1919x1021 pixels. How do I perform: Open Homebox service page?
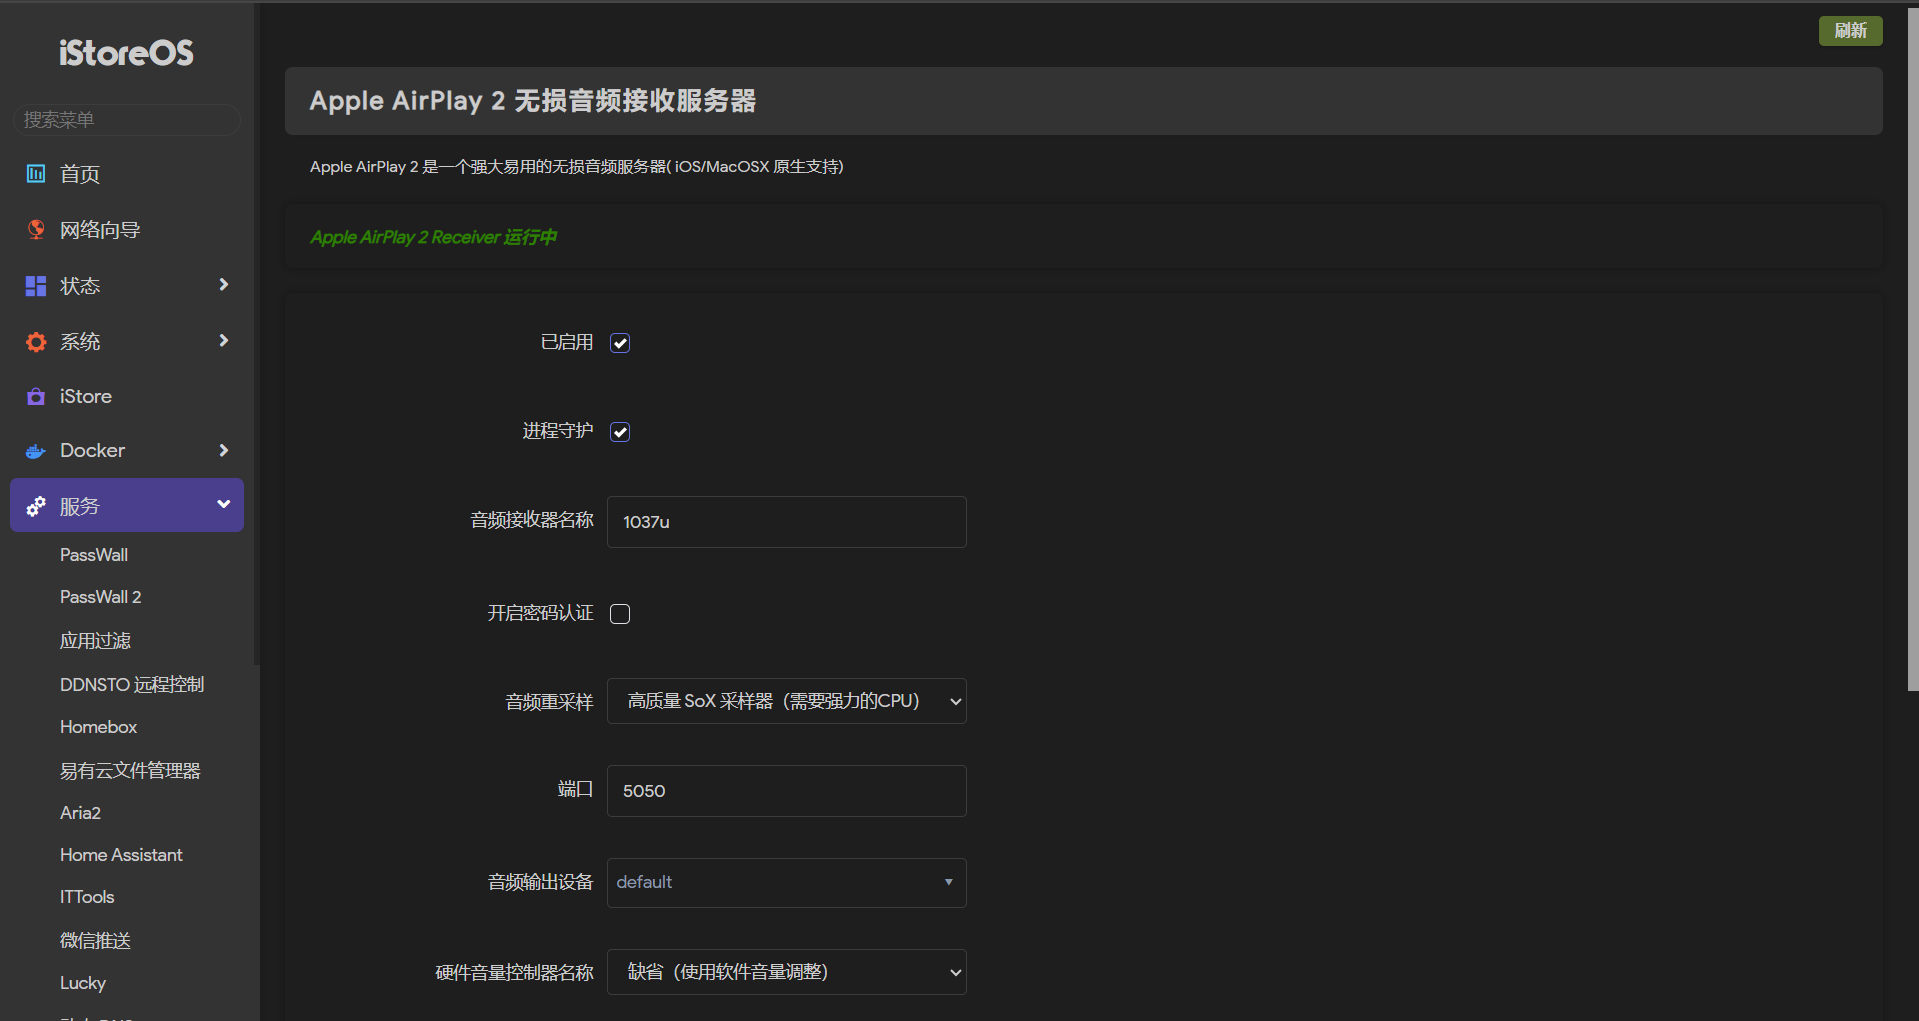pyautogui.click(x=98, y=727)
